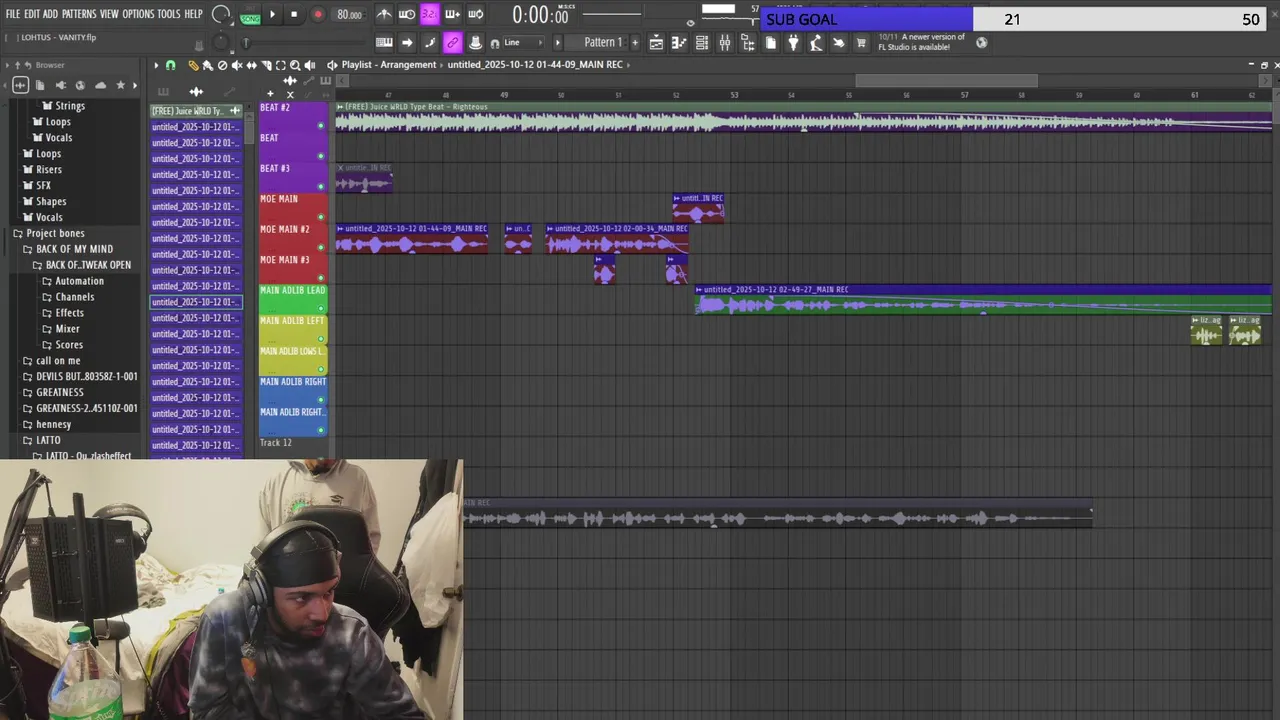The width and height of the screenshot is (1280, 720).
Task: Toggle the highlighted countdown before recording
Action: point(429,14)
